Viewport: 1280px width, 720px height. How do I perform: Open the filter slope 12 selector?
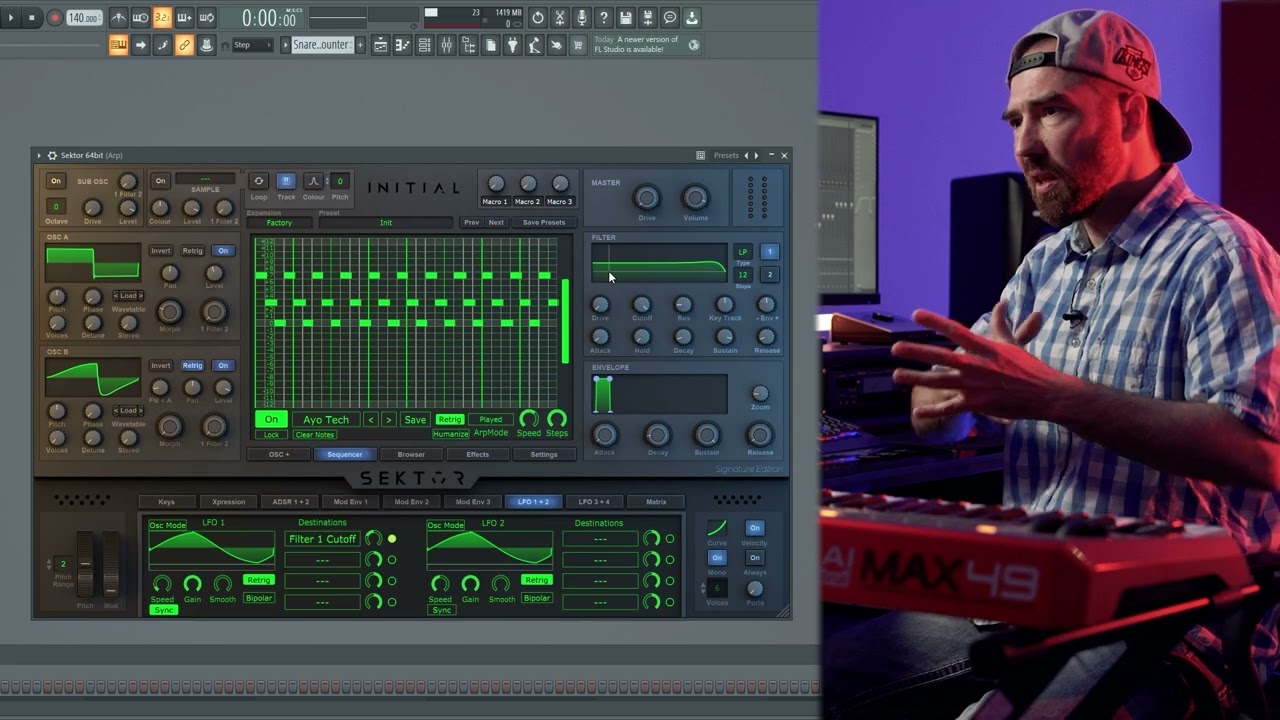click(x=742, y=275)
